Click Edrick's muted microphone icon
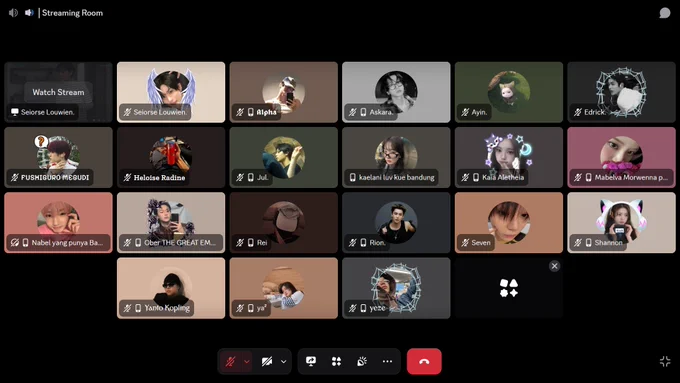 point(578,112)
